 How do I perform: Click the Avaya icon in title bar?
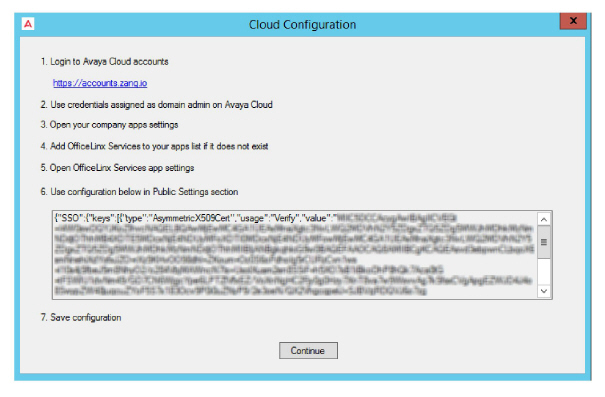click(x=28, y=24)
